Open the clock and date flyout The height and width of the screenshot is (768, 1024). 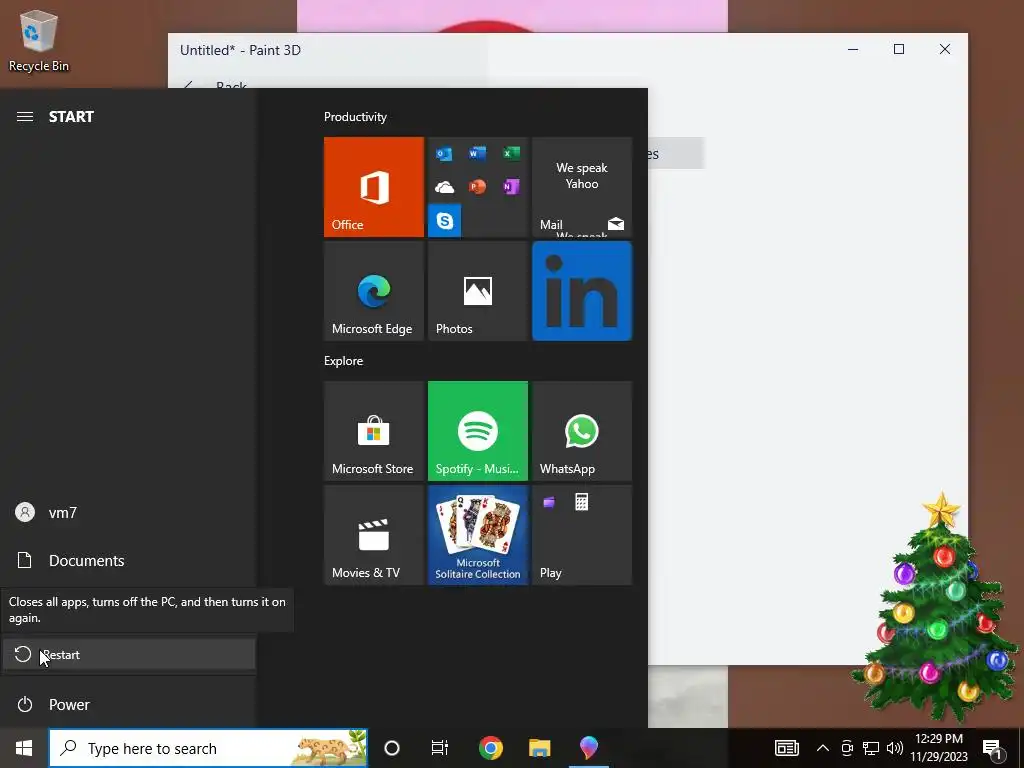tap(939, 748)
